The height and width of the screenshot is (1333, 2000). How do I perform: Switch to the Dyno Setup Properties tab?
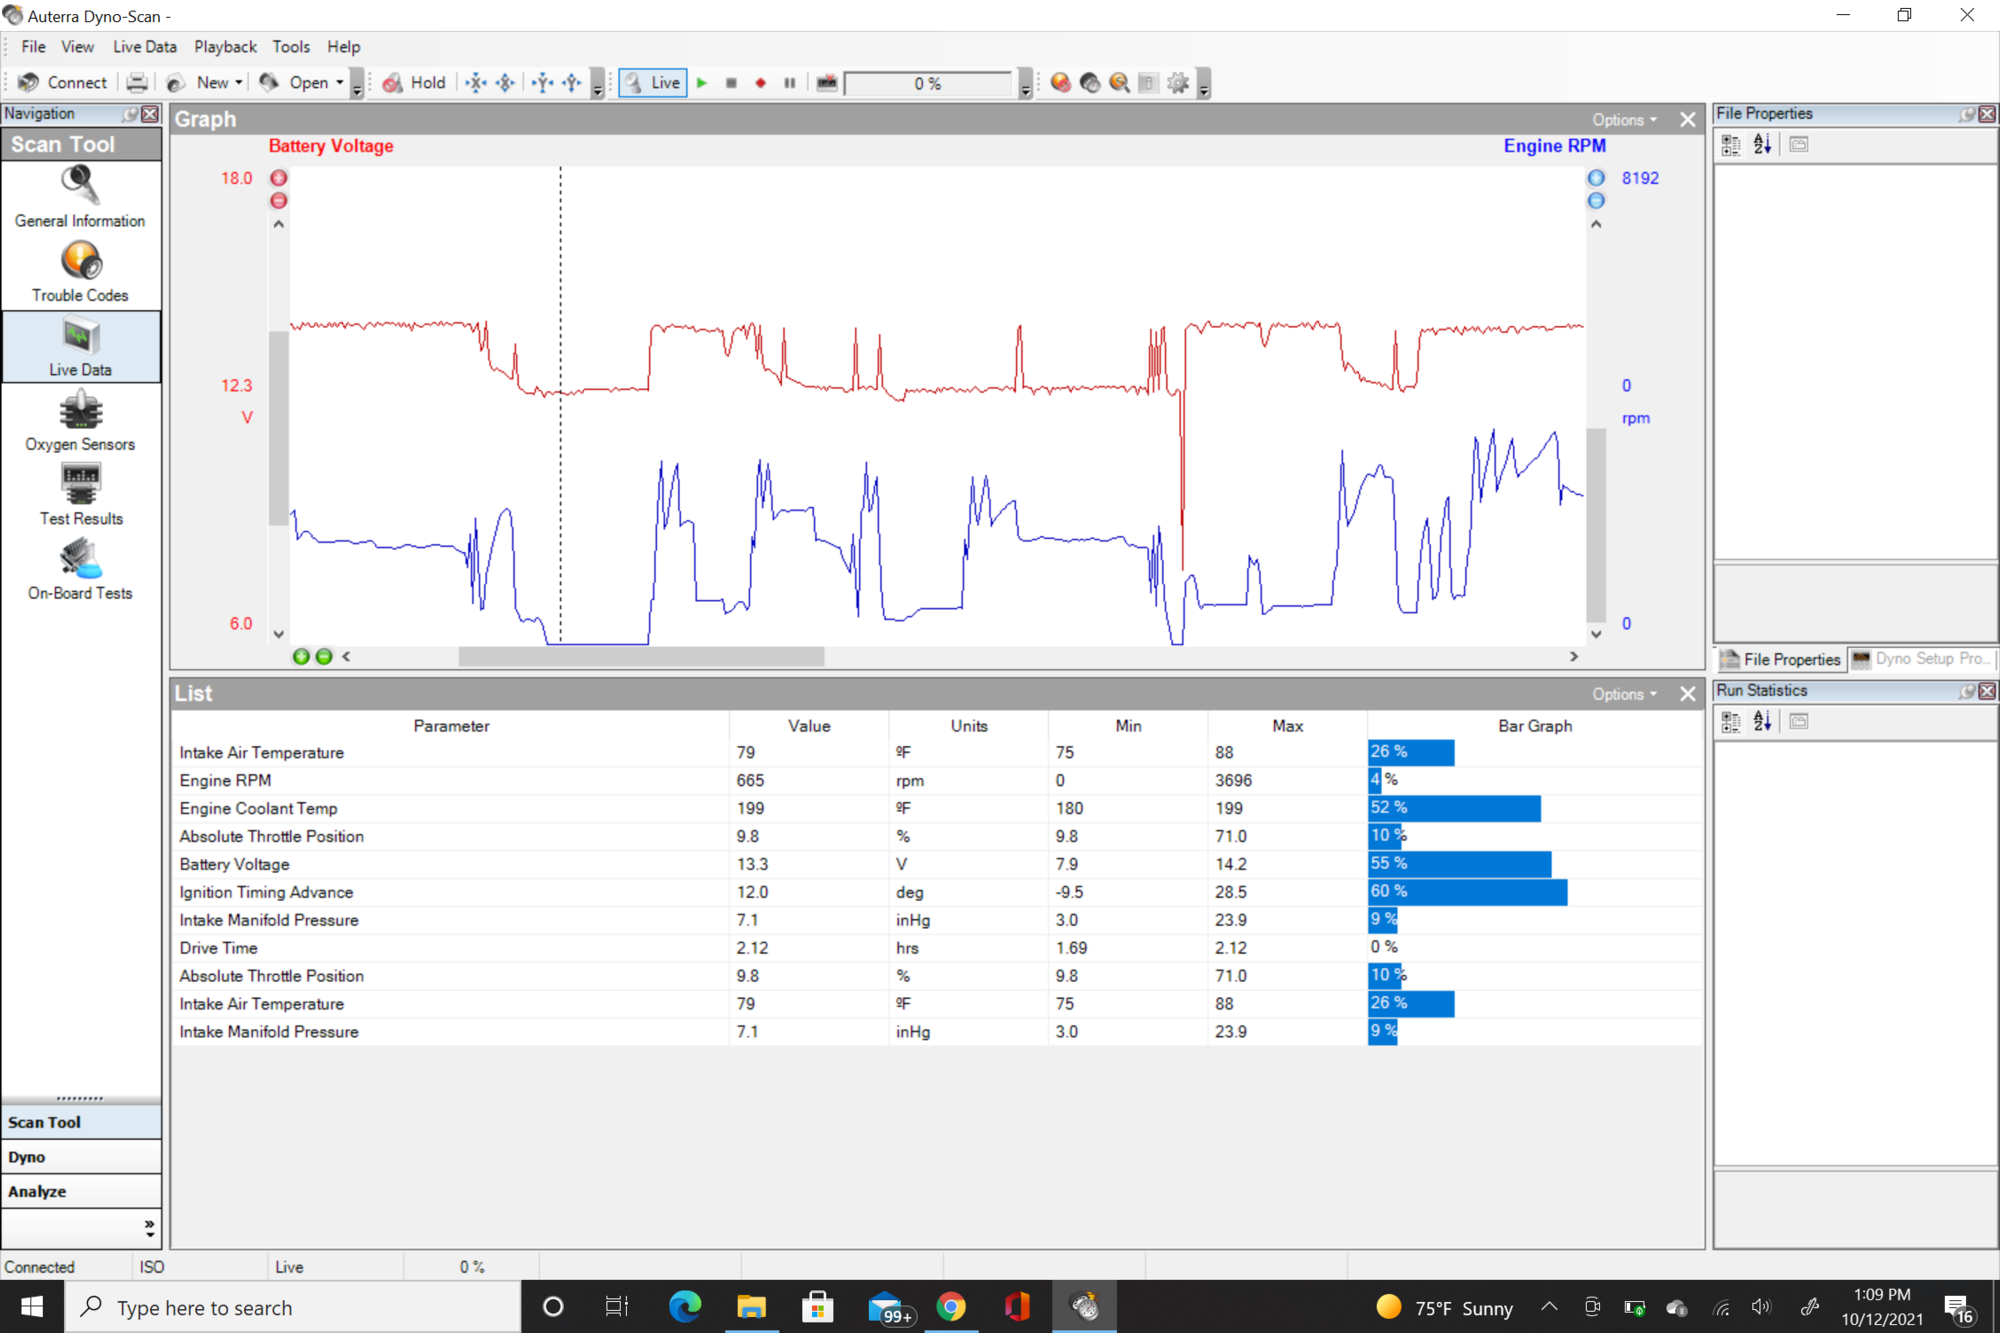coord(1921,659)
